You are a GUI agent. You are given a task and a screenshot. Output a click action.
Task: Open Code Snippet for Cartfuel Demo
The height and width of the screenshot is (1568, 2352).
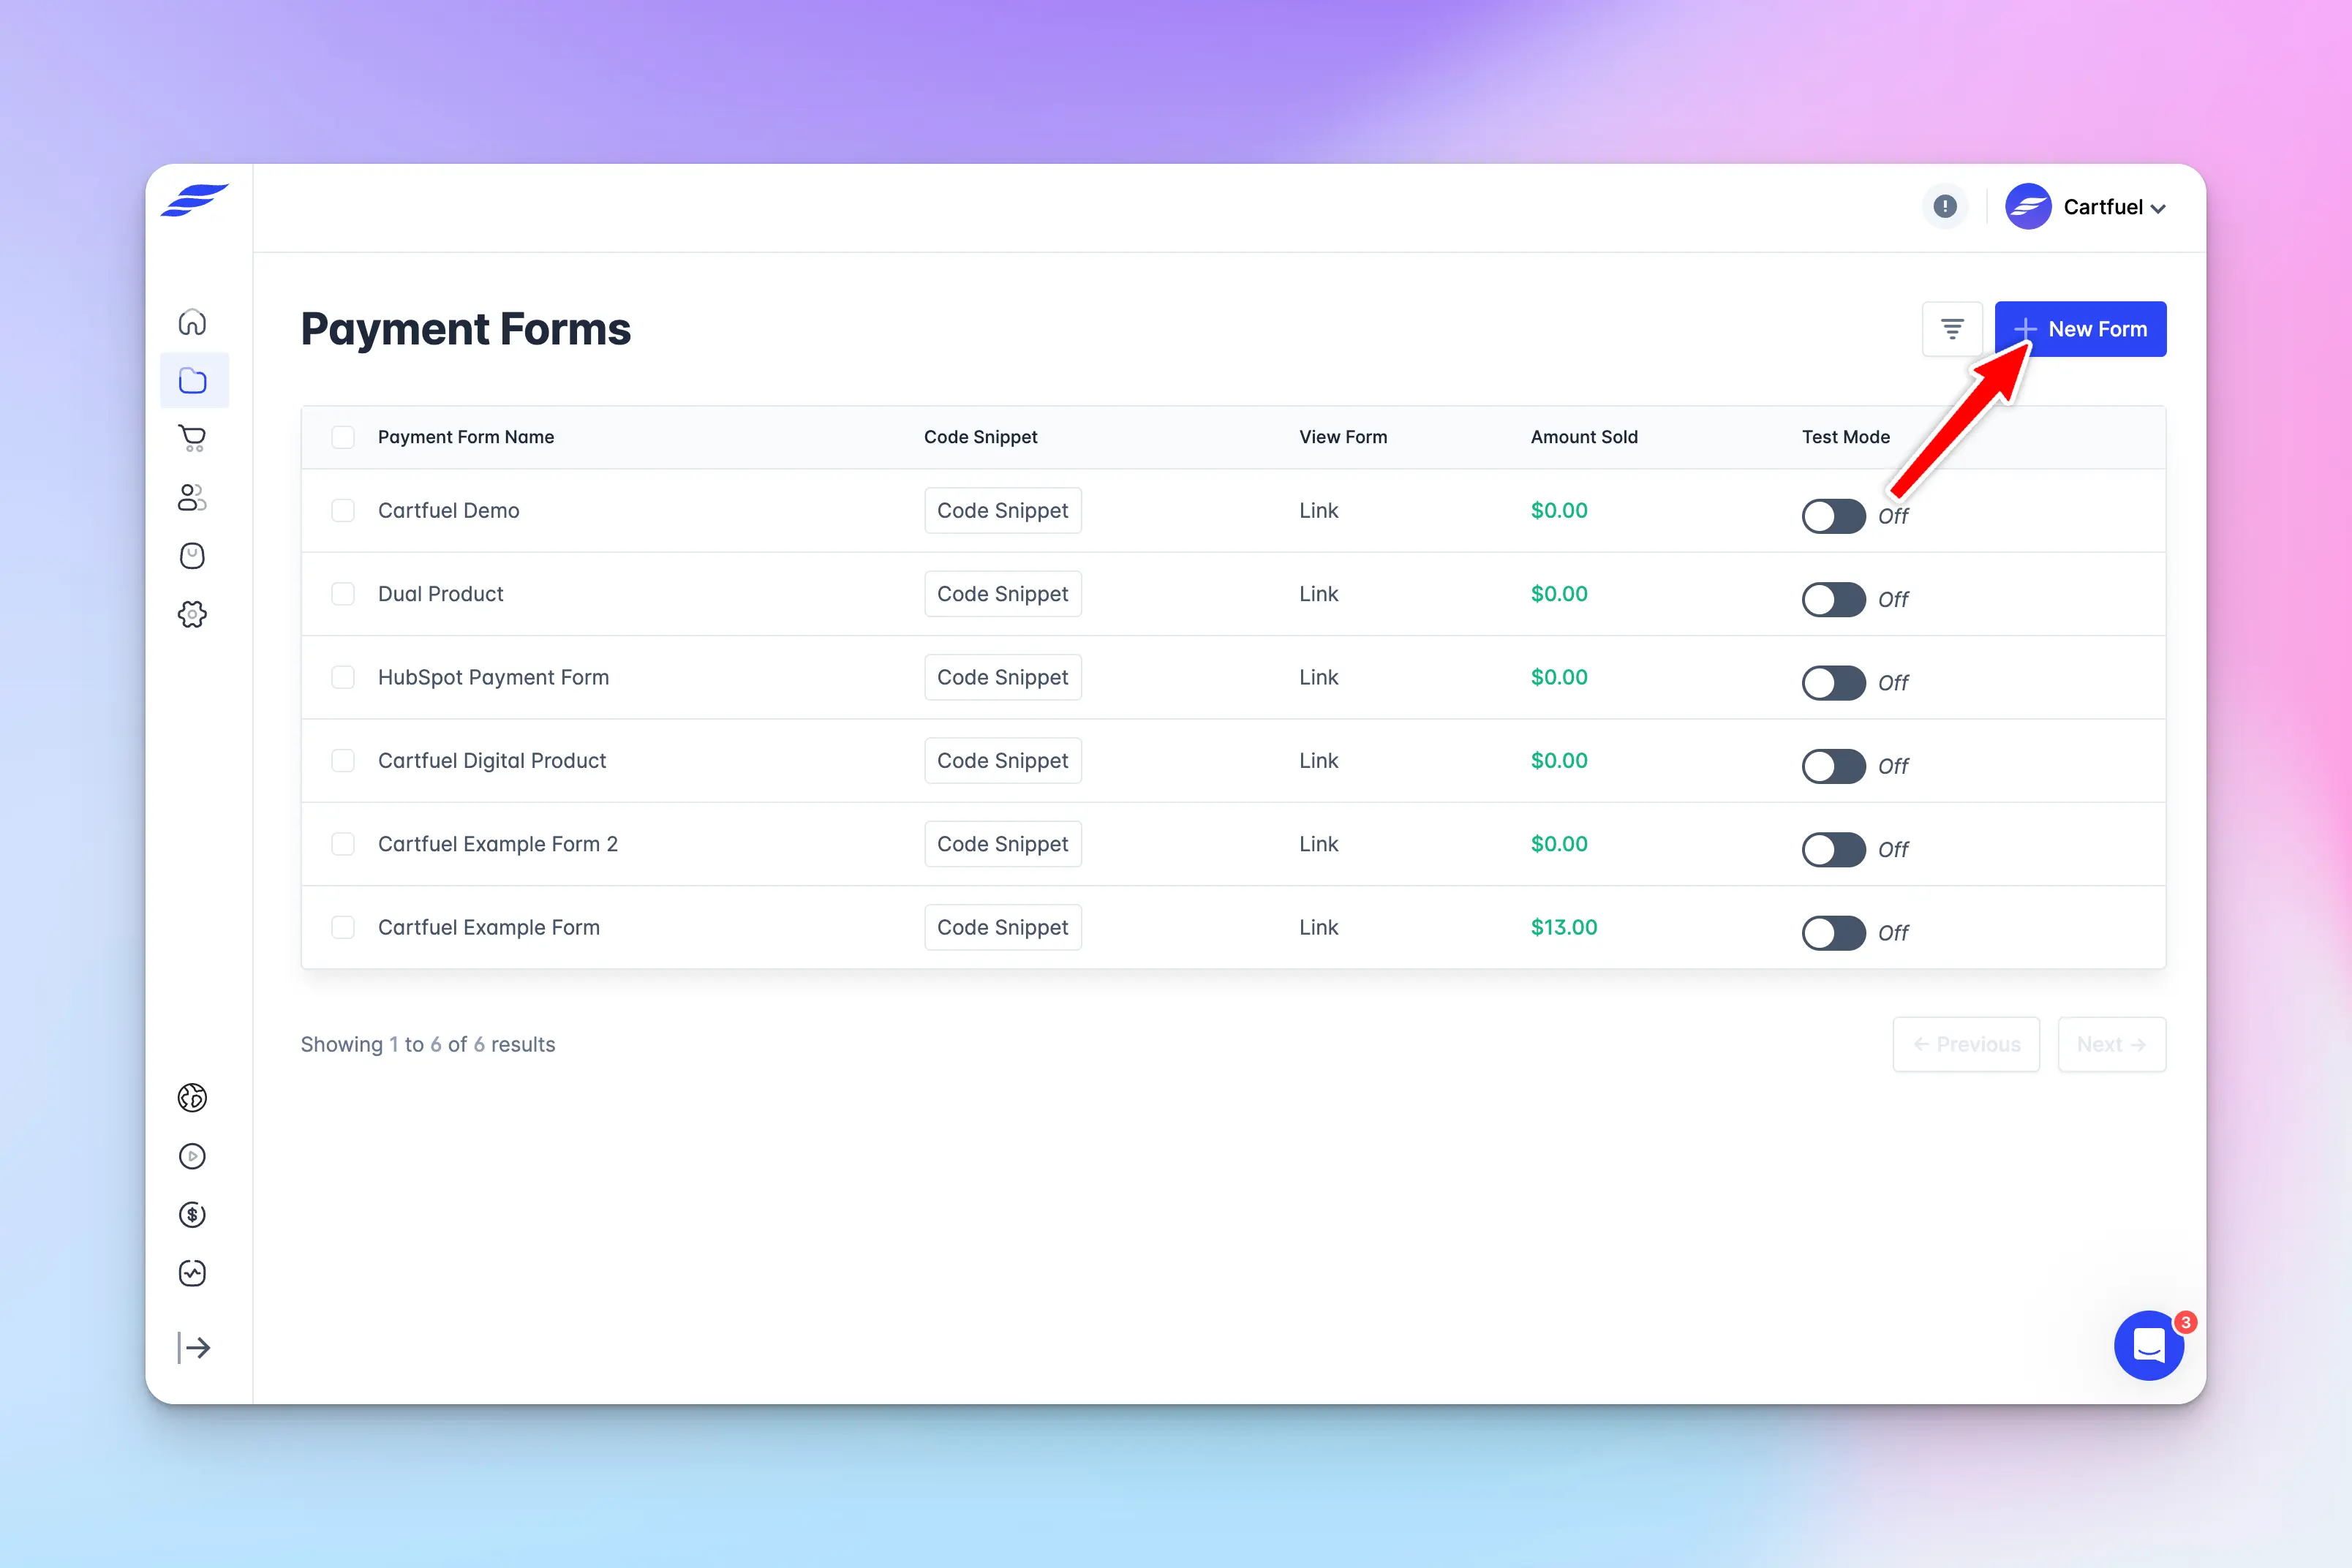click(1003, 510)
